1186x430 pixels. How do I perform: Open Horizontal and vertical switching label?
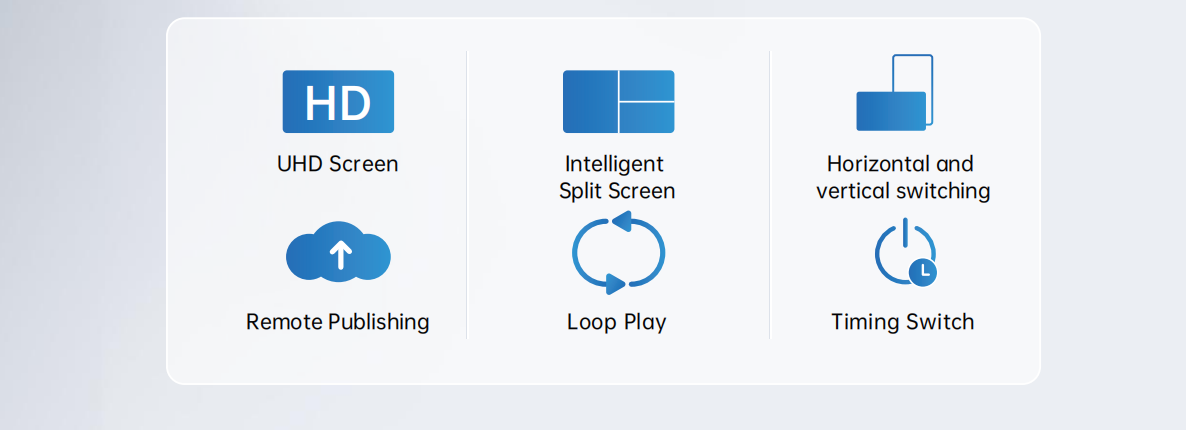click(902, 177)
